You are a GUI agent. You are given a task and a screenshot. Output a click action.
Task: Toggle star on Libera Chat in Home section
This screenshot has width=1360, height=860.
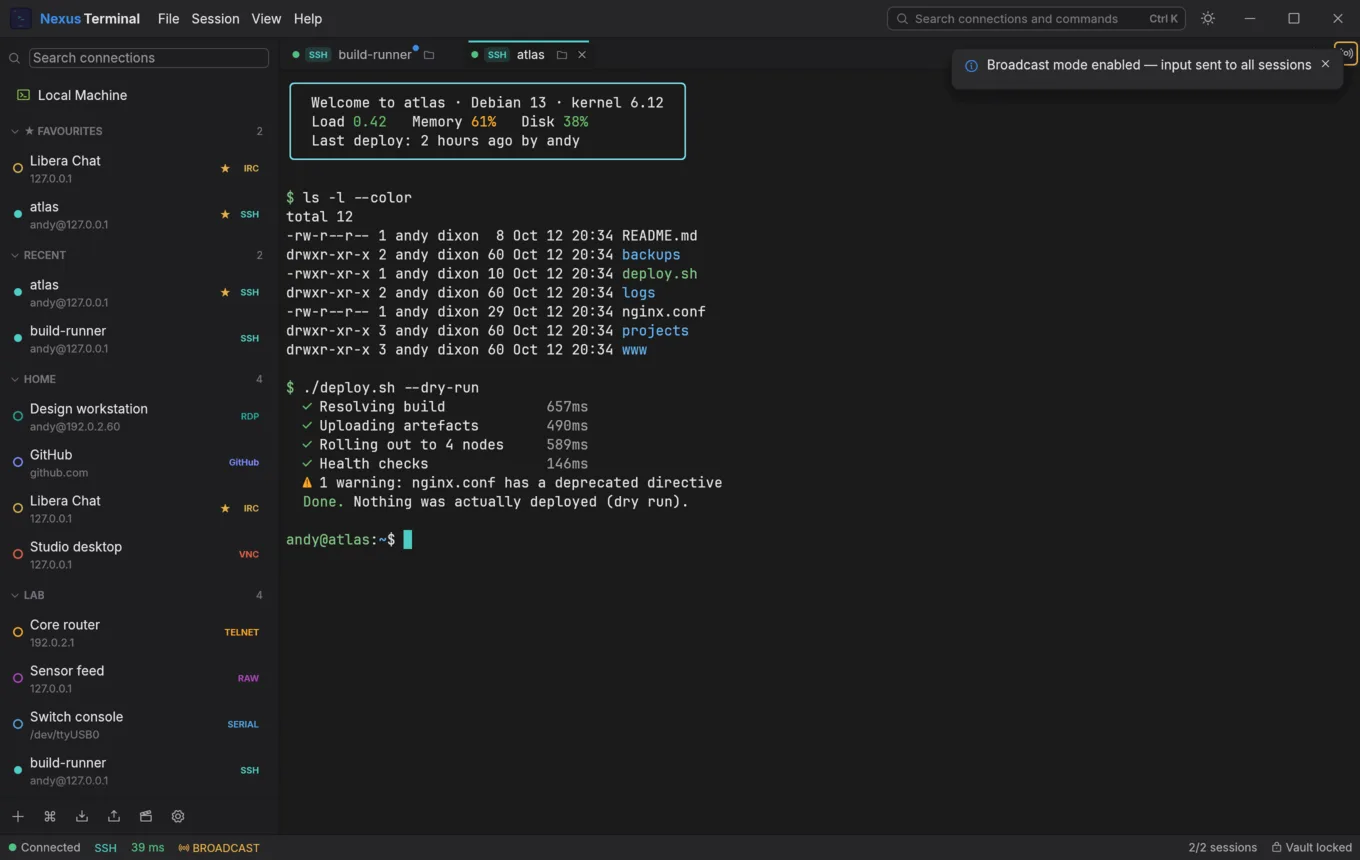pos(225,508)
